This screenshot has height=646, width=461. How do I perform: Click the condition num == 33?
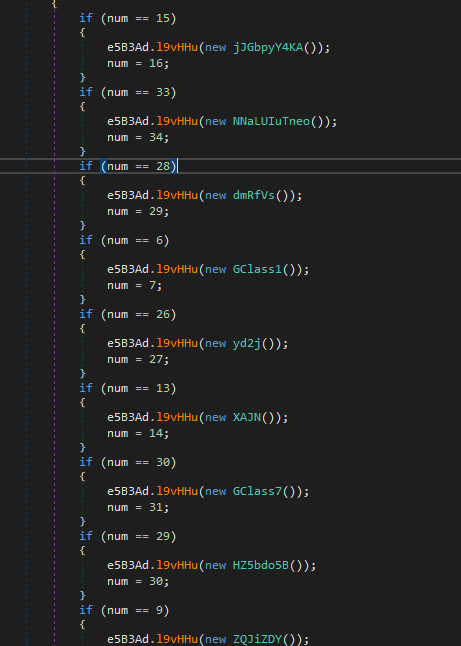(138, 92)
